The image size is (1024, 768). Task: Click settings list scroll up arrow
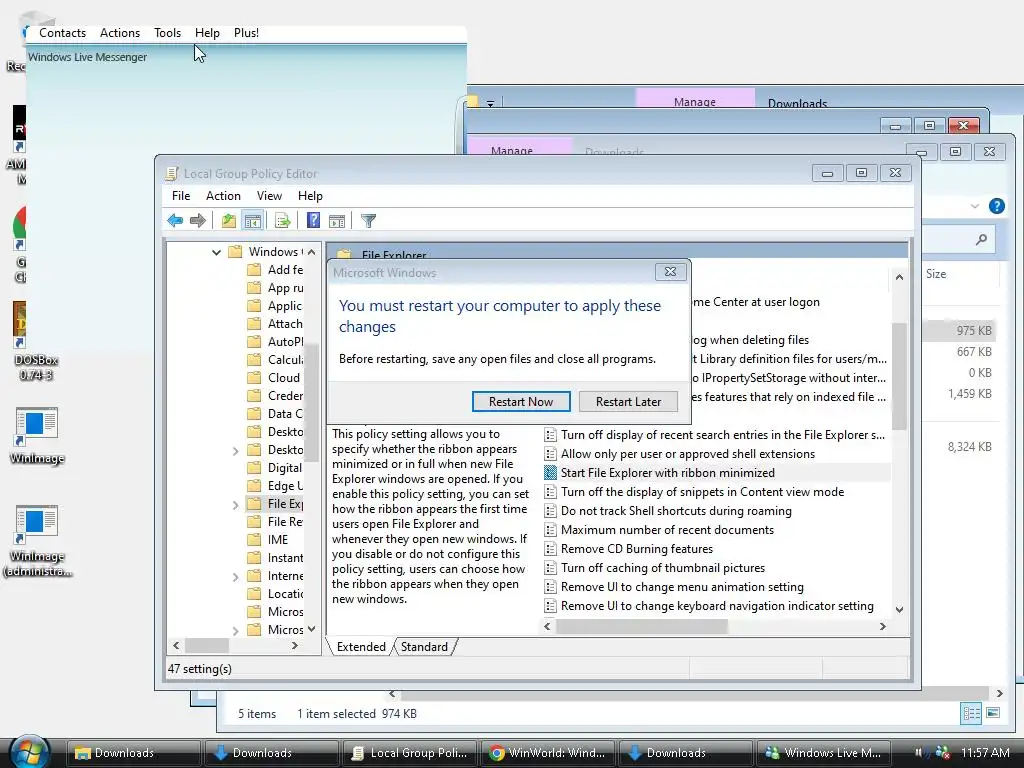899,277
